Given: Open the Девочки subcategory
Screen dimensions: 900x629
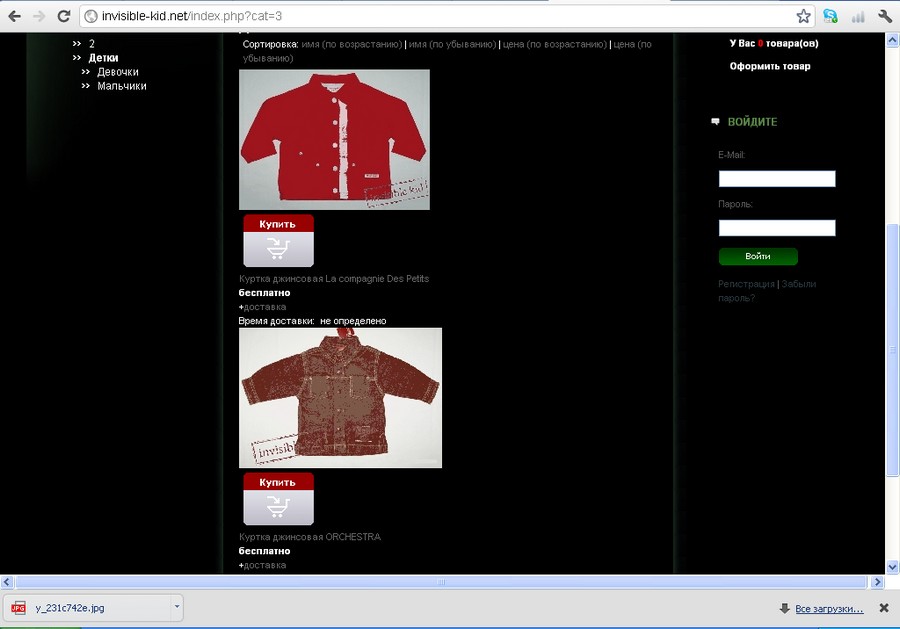Looking at the screenshot, I should [118, 72].
